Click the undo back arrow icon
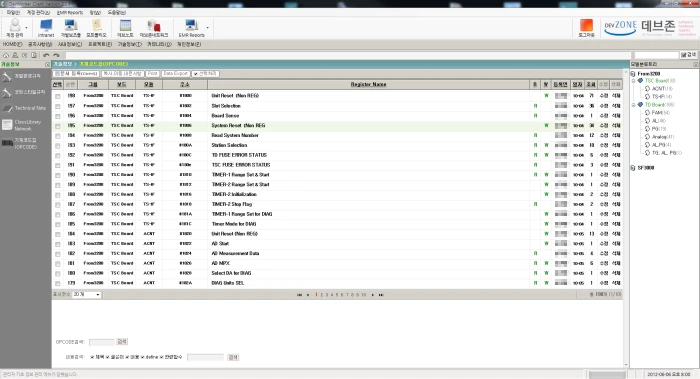This screenshot has height=379, width=700. [x=46, y=55]
